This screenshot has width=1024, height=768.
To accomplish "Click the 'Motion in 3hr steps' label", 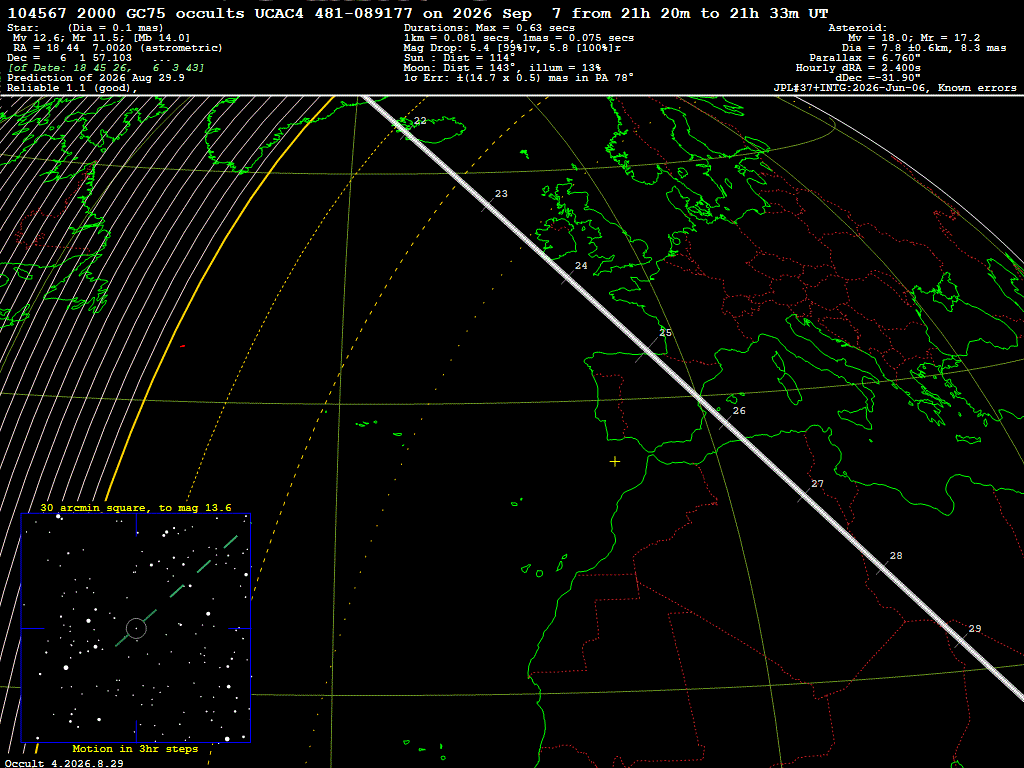I will pyautogui.click(x=135, y=749).
